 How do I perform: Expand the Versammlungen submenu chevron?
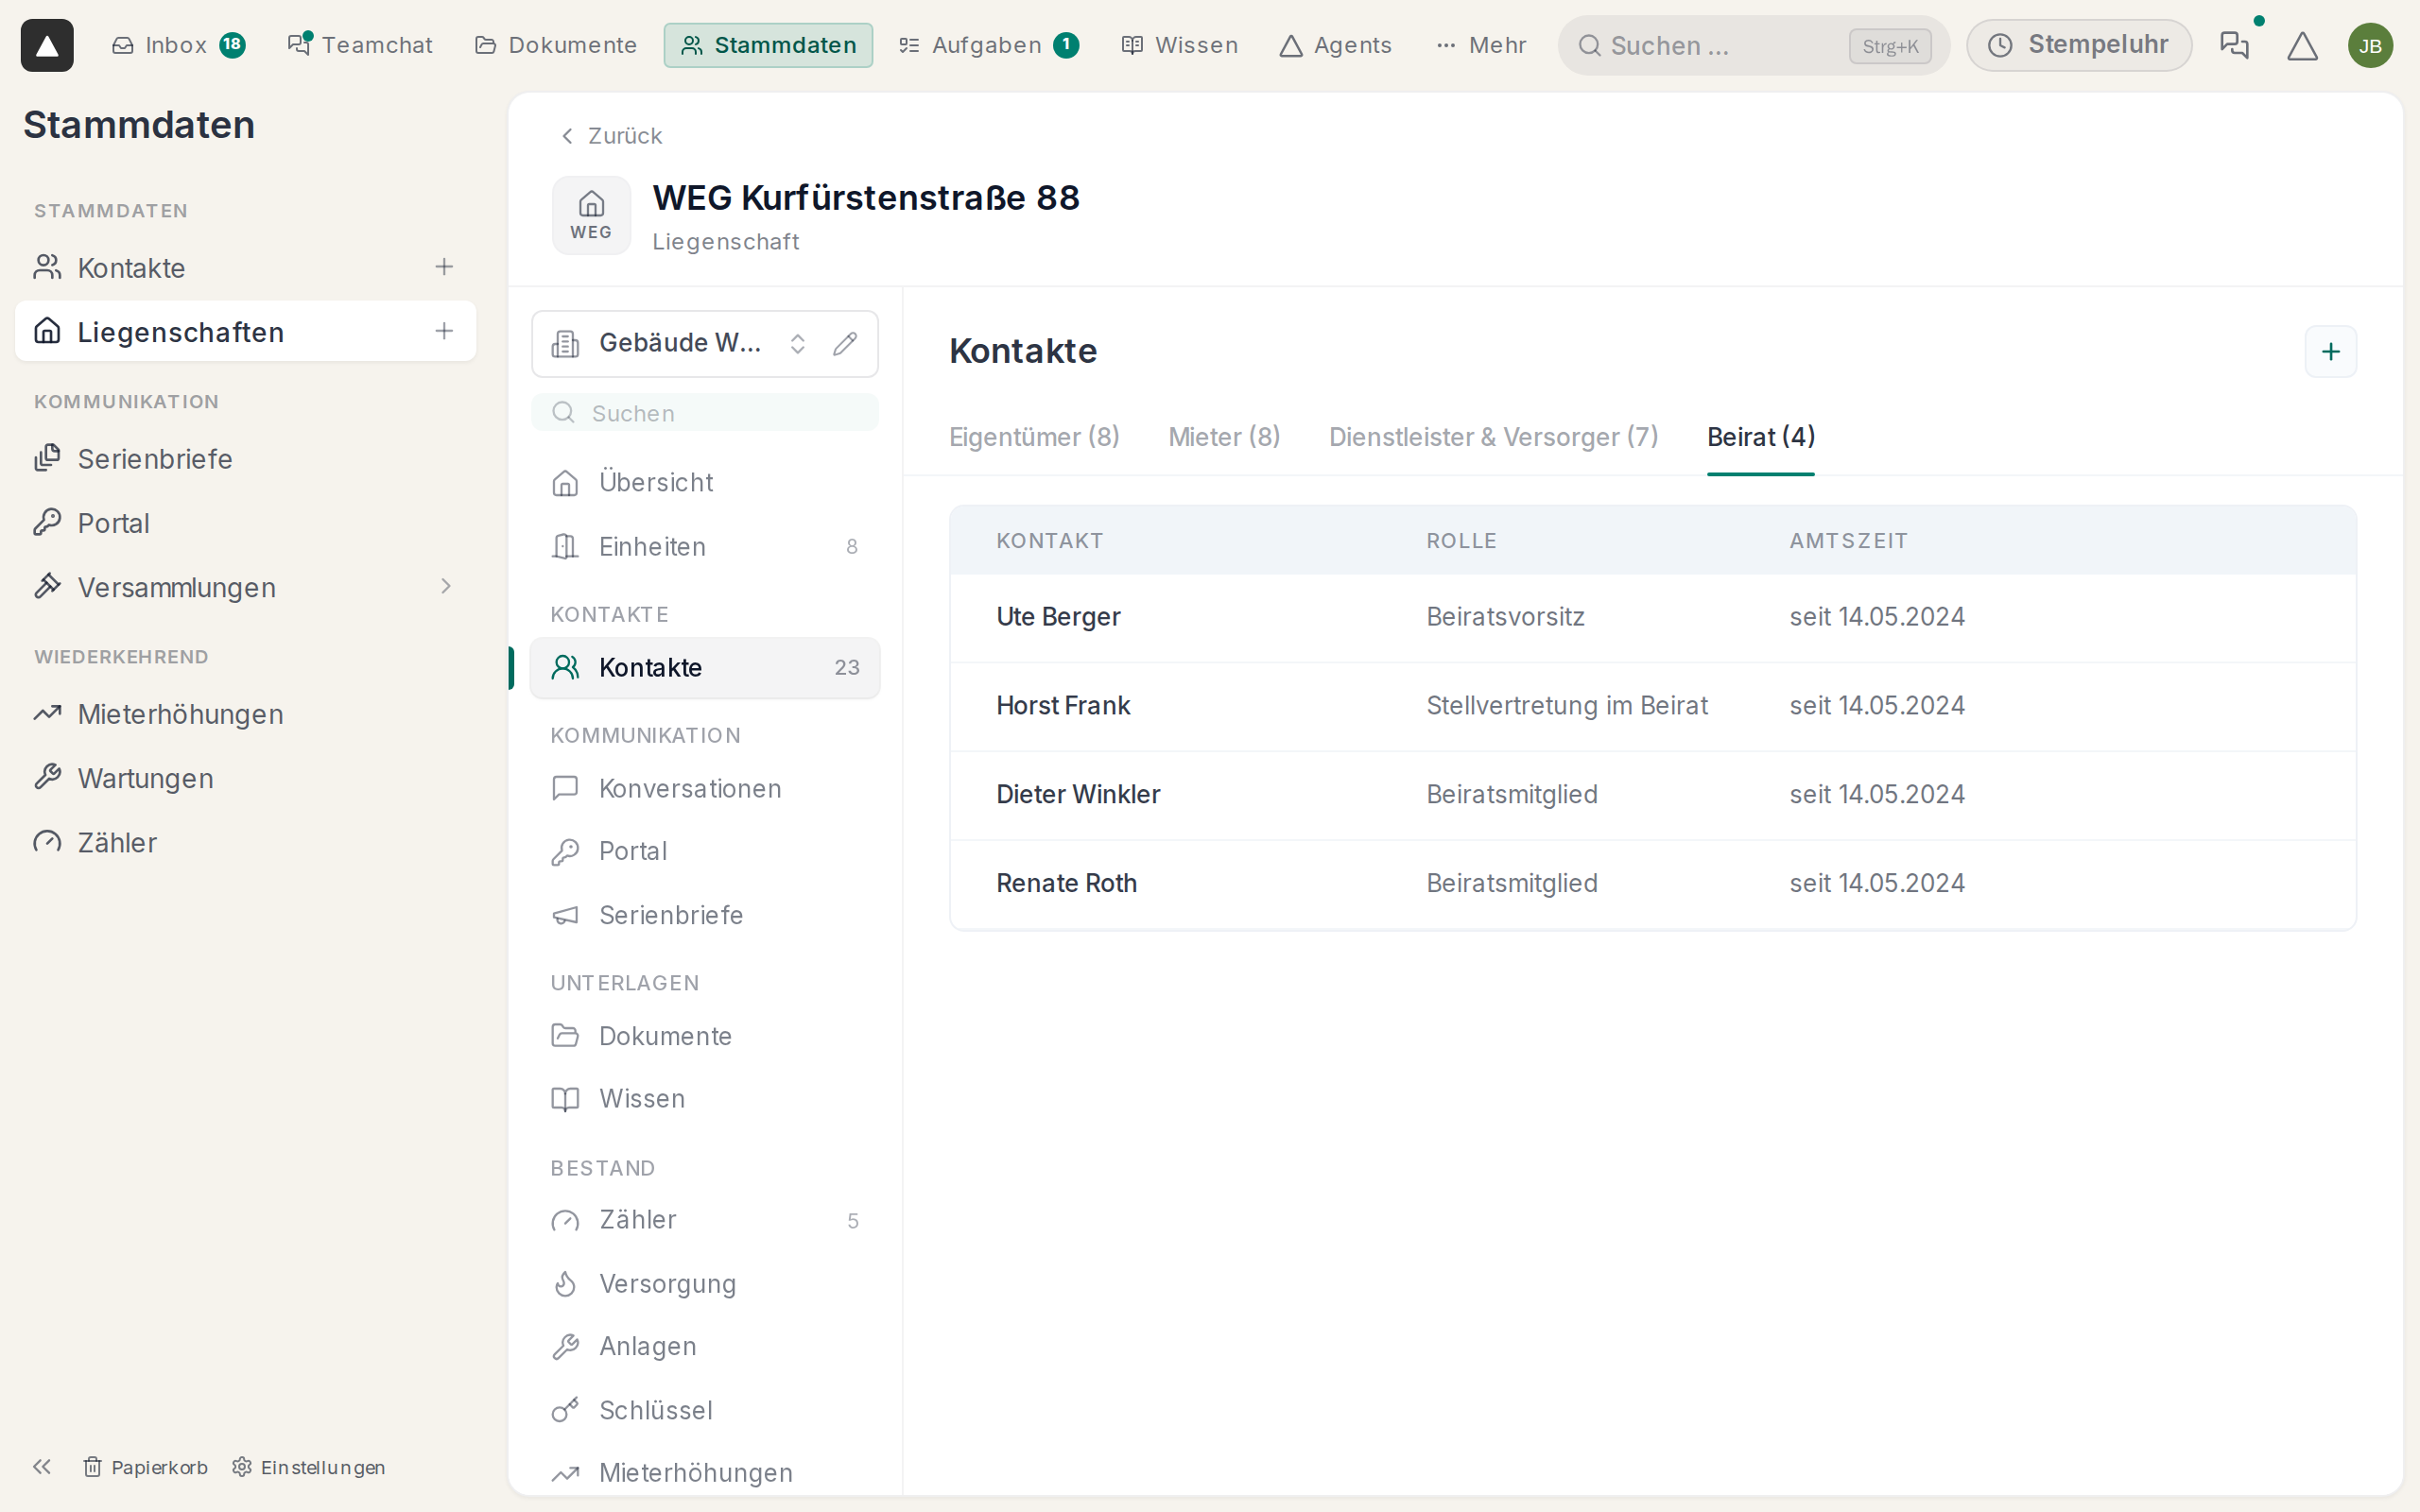click(x=446, y=586)
